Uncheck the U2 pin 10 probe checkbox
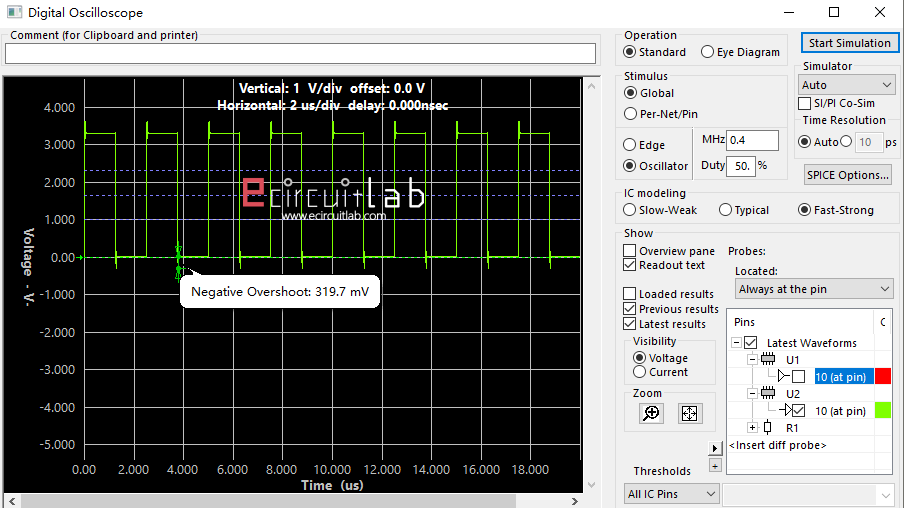The width and height of the screenshot is (904, 508). [798, 411]
